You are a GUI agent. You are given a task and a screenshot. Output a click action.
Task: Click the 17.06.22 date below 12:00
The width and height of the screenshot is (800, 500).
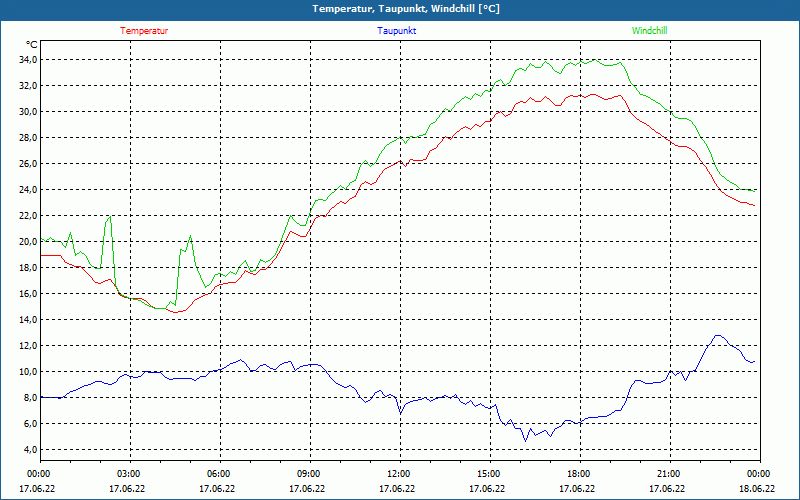[397, 489]
